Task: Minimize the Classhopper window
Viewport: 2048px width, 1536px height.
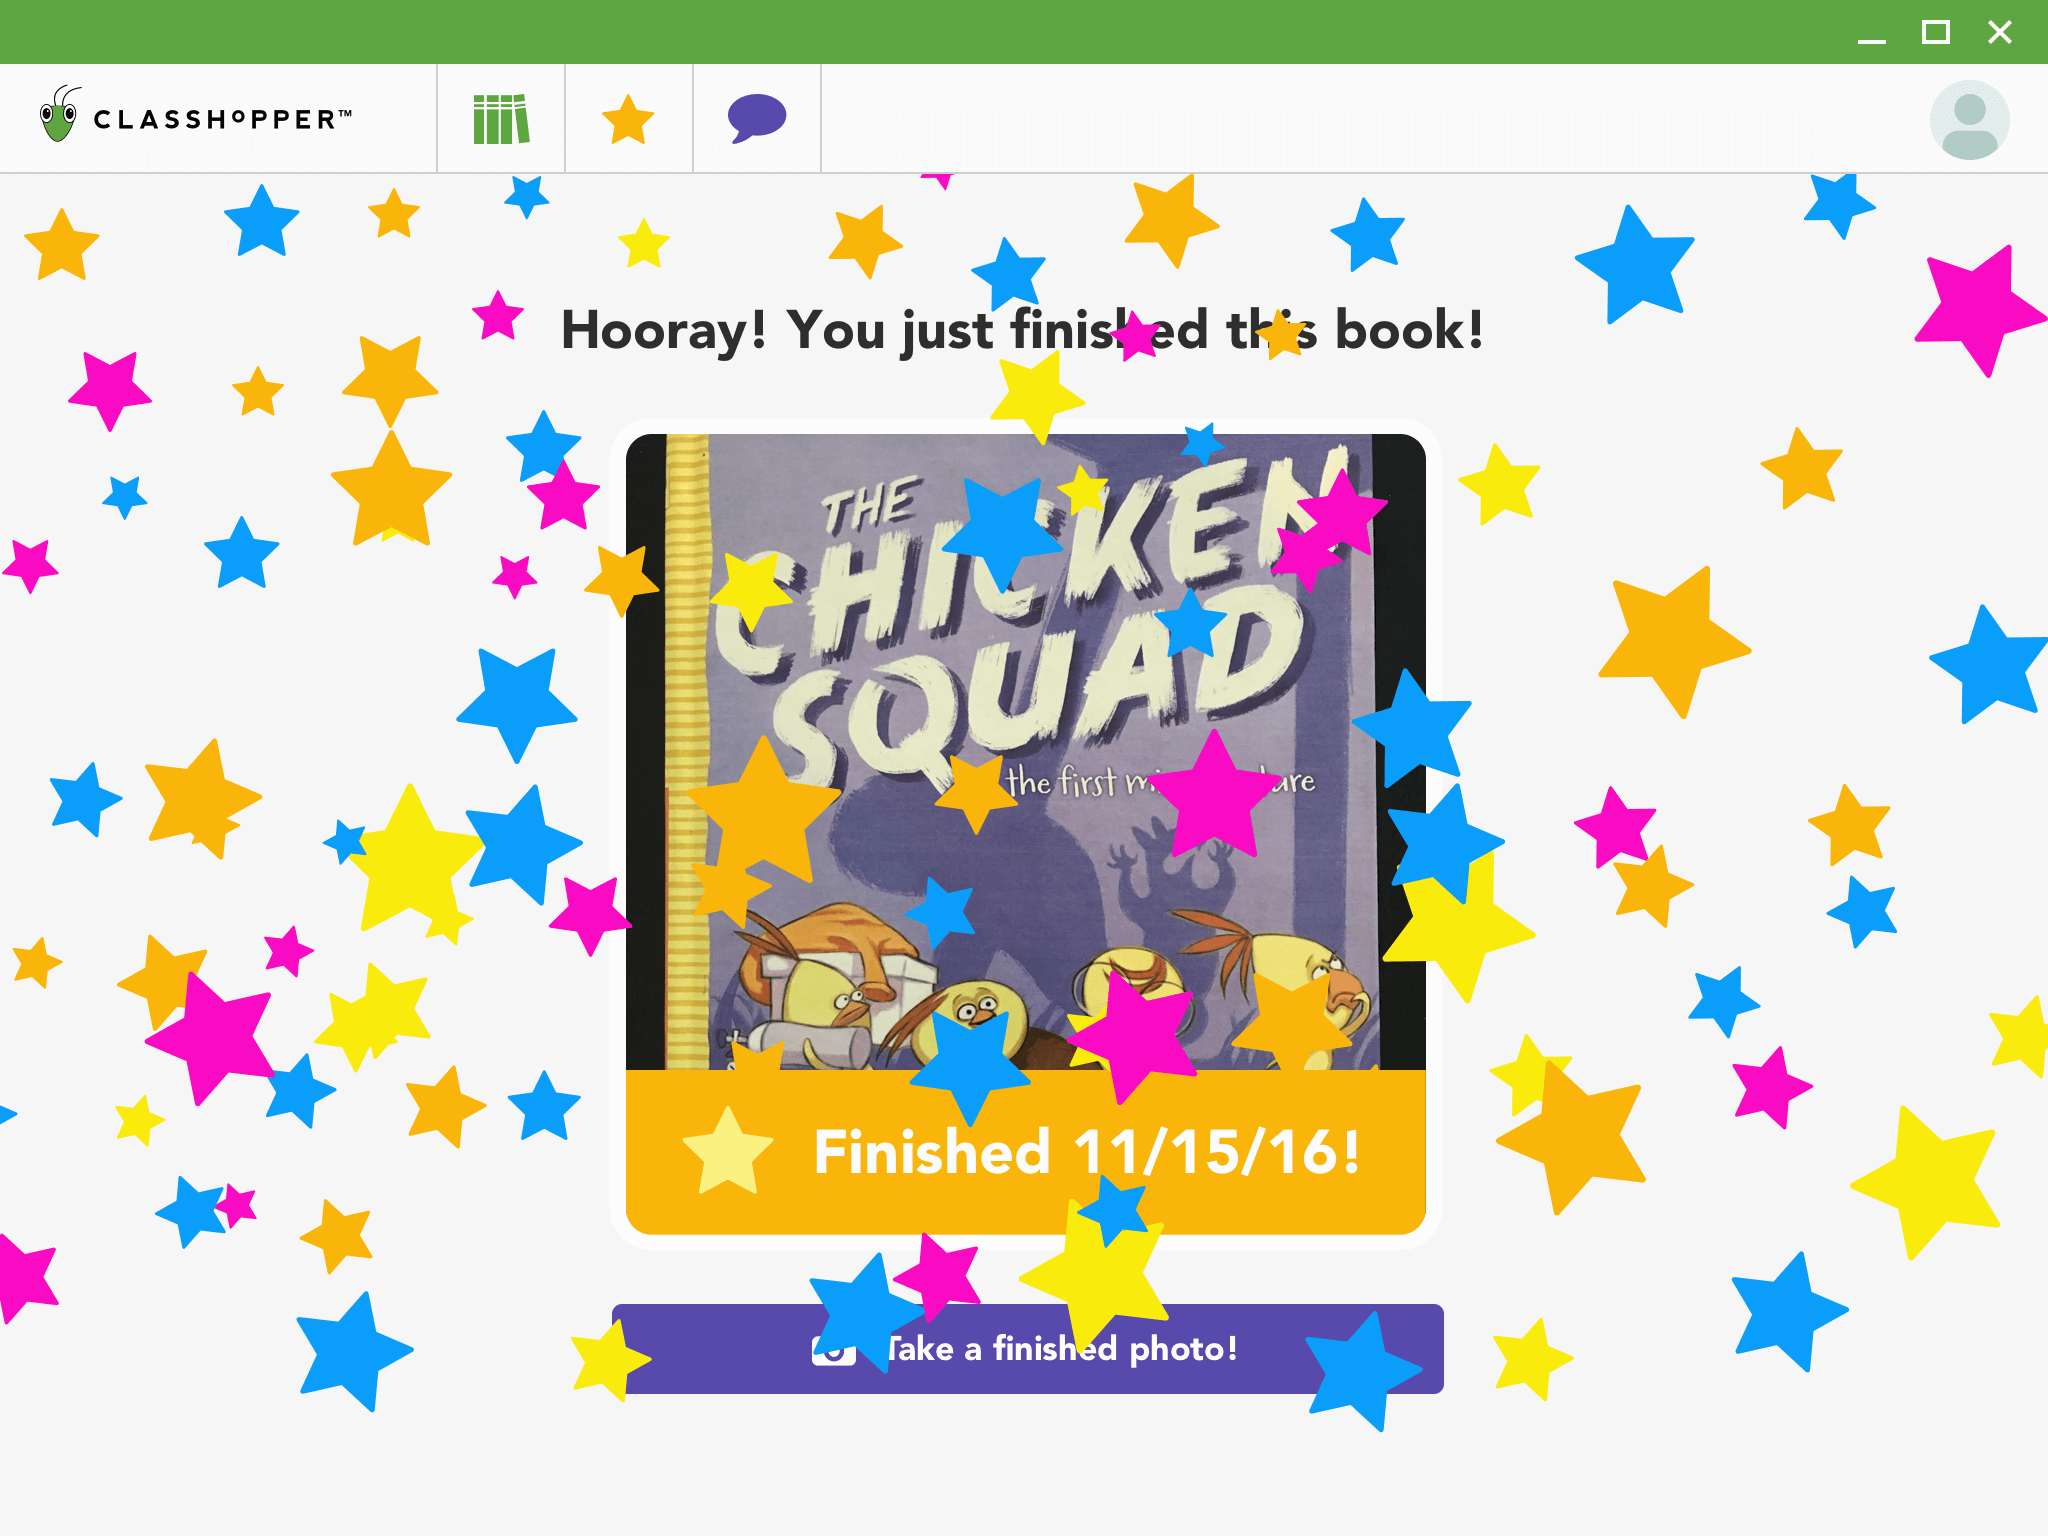Action: pyautogui.click(x=1872, y=33)
